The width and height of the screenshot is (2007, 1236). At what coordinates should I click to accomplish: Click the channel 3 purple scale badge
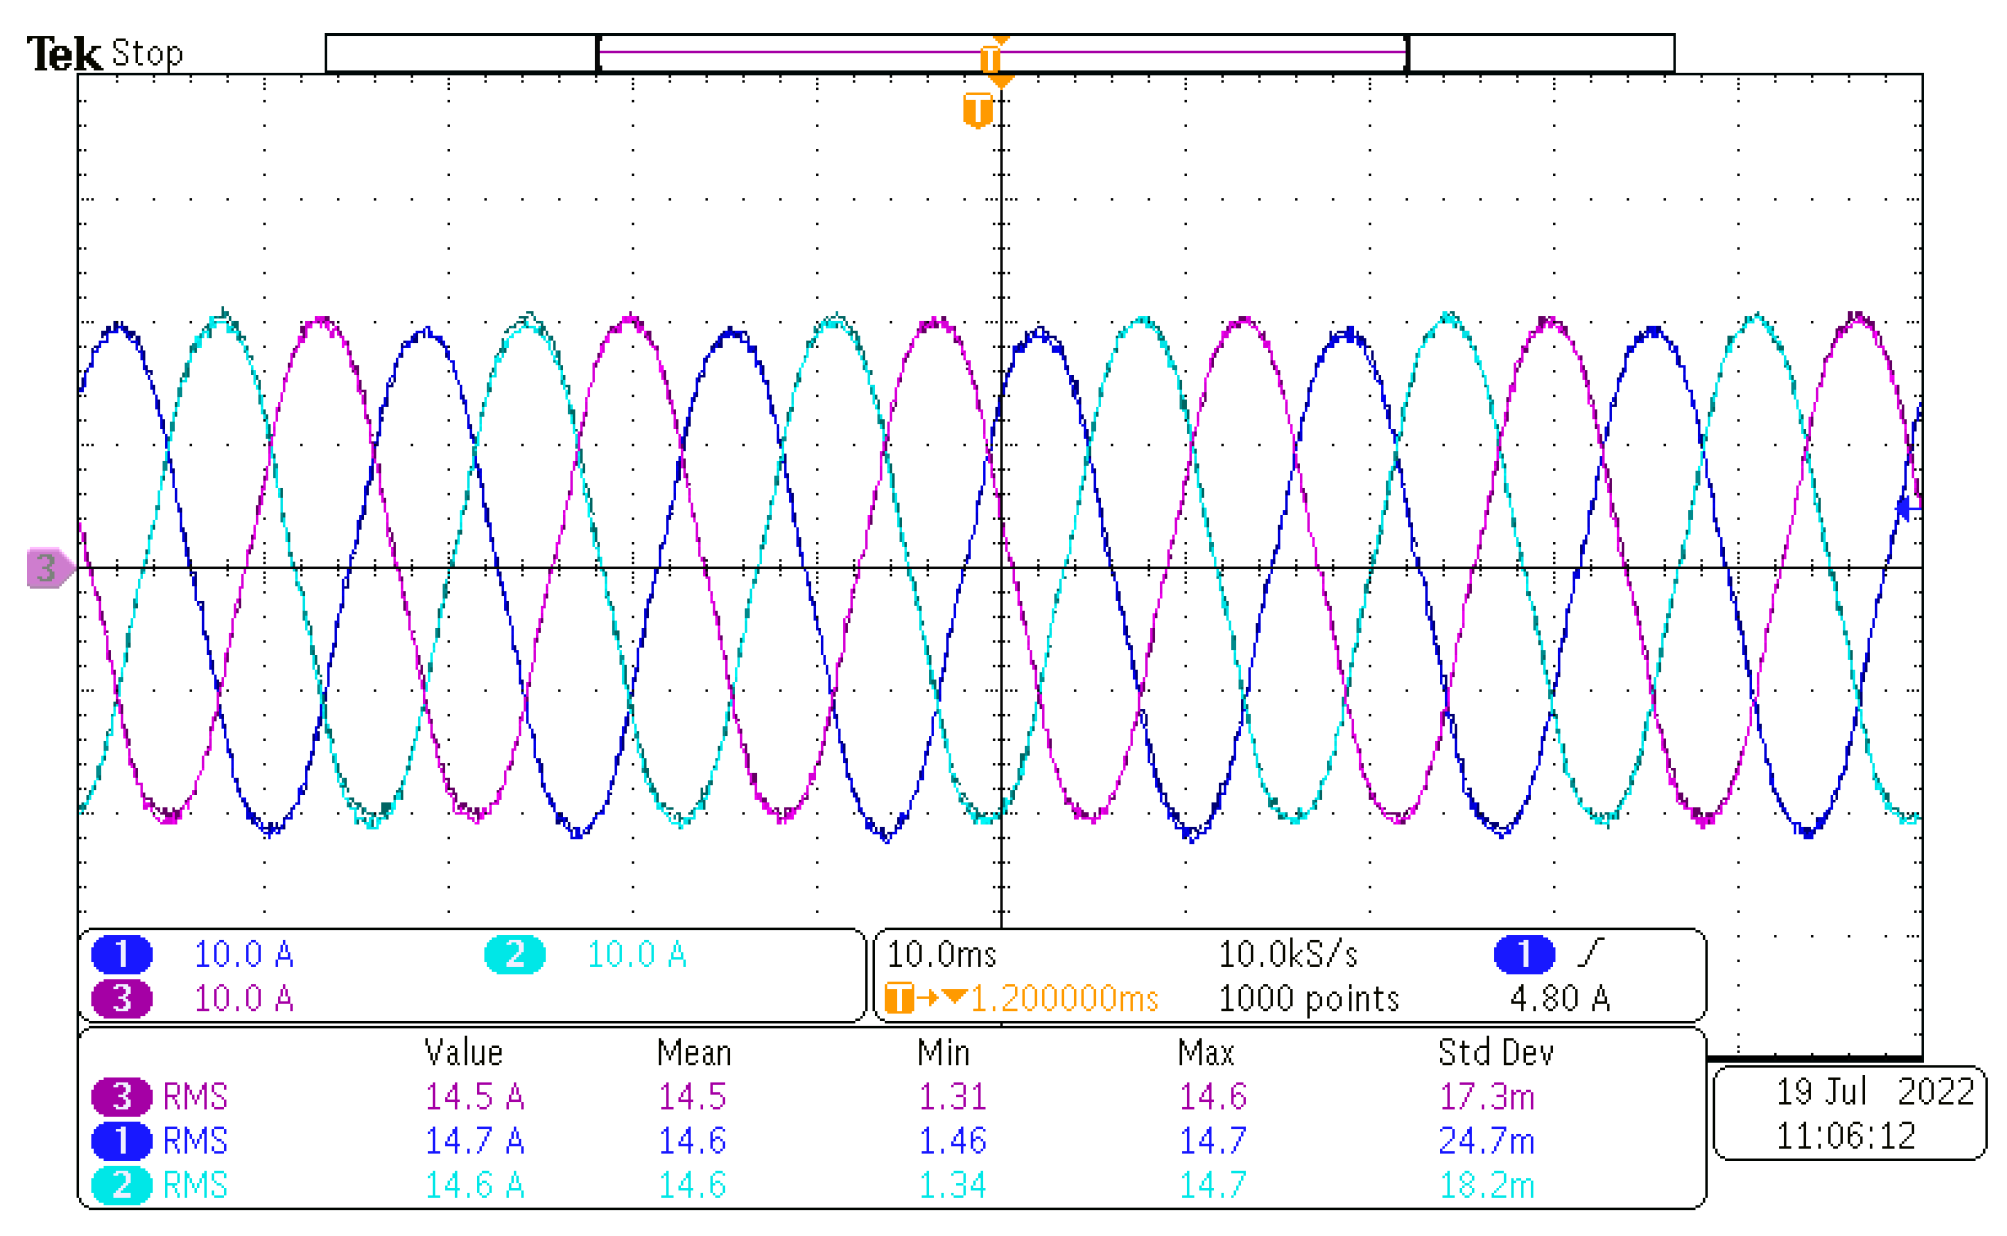pos(121,998)
